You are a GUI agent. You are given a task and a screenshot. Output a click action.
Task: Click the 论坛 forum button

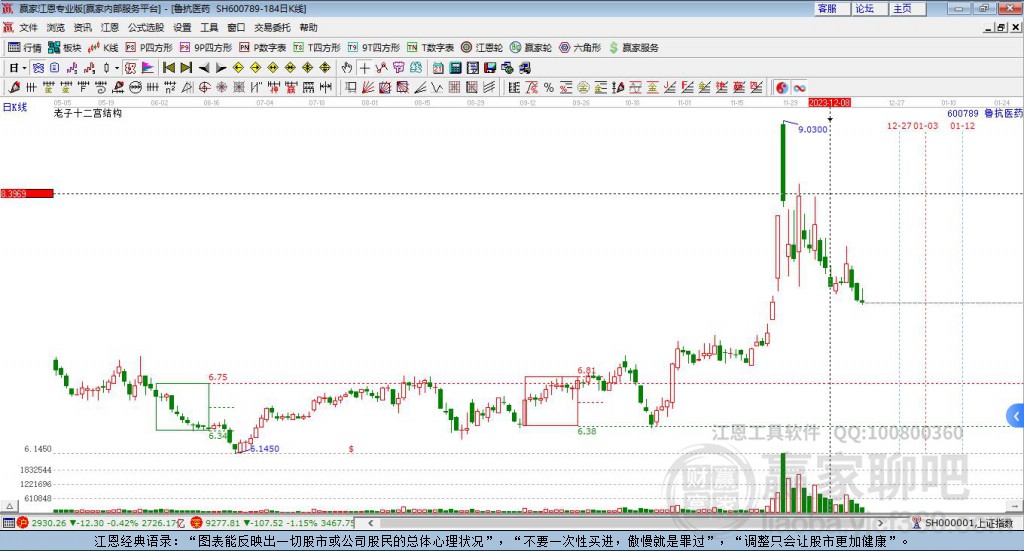click(x=870, y=8)
